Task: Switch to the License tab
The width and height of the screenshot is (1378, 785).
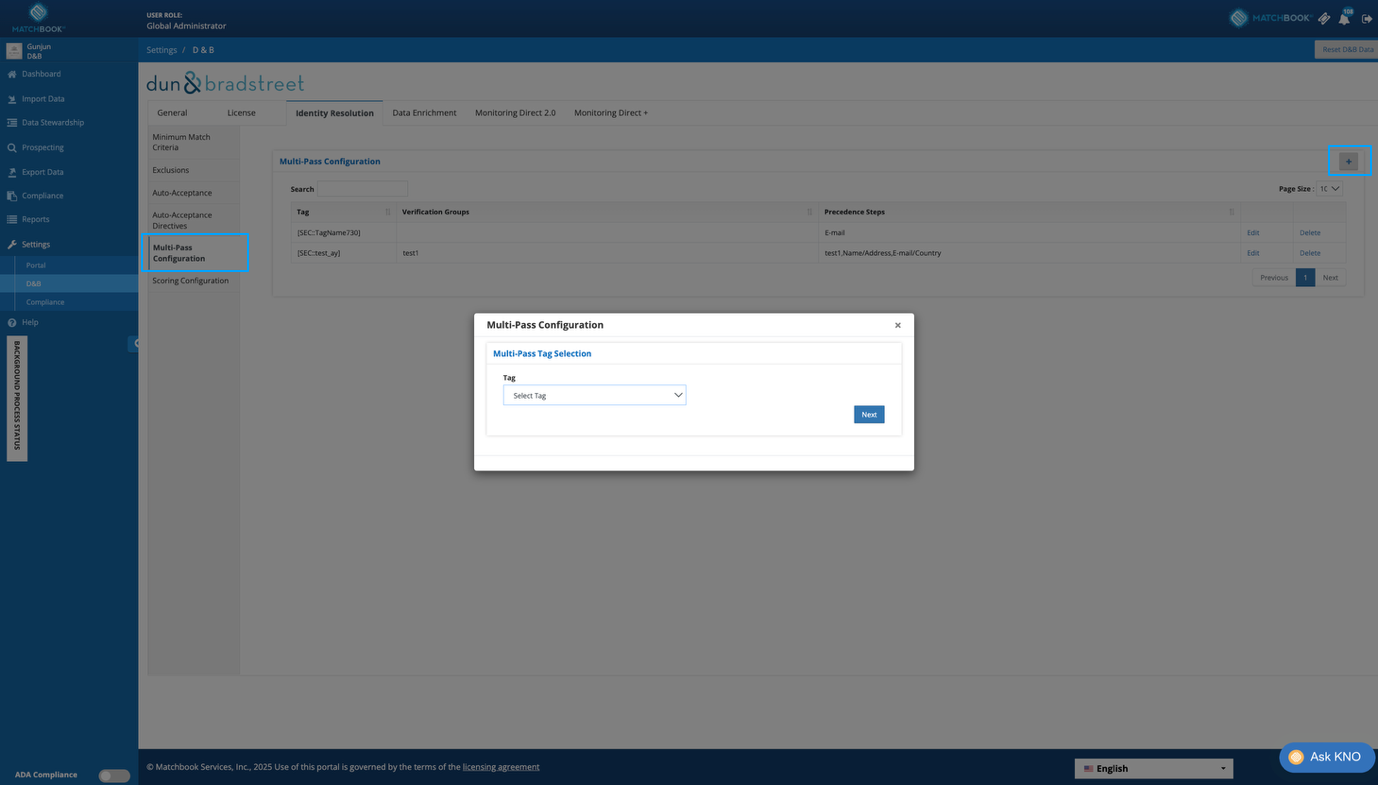Action: click(241, 113)
